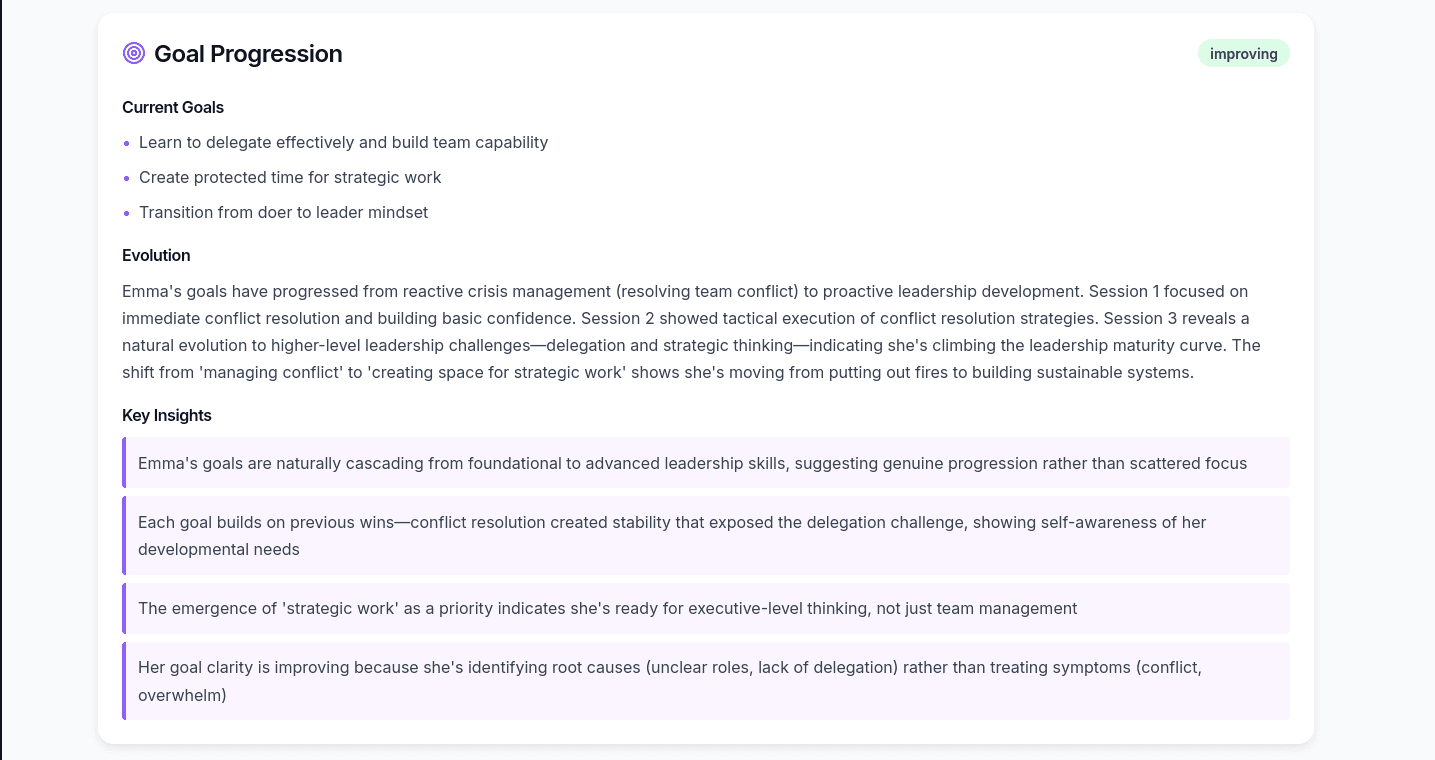The height and width of the screenshot is (760, 1435).
Task: Select the insight "Each goal builds on previous wins"
Action: click(672, 535)
